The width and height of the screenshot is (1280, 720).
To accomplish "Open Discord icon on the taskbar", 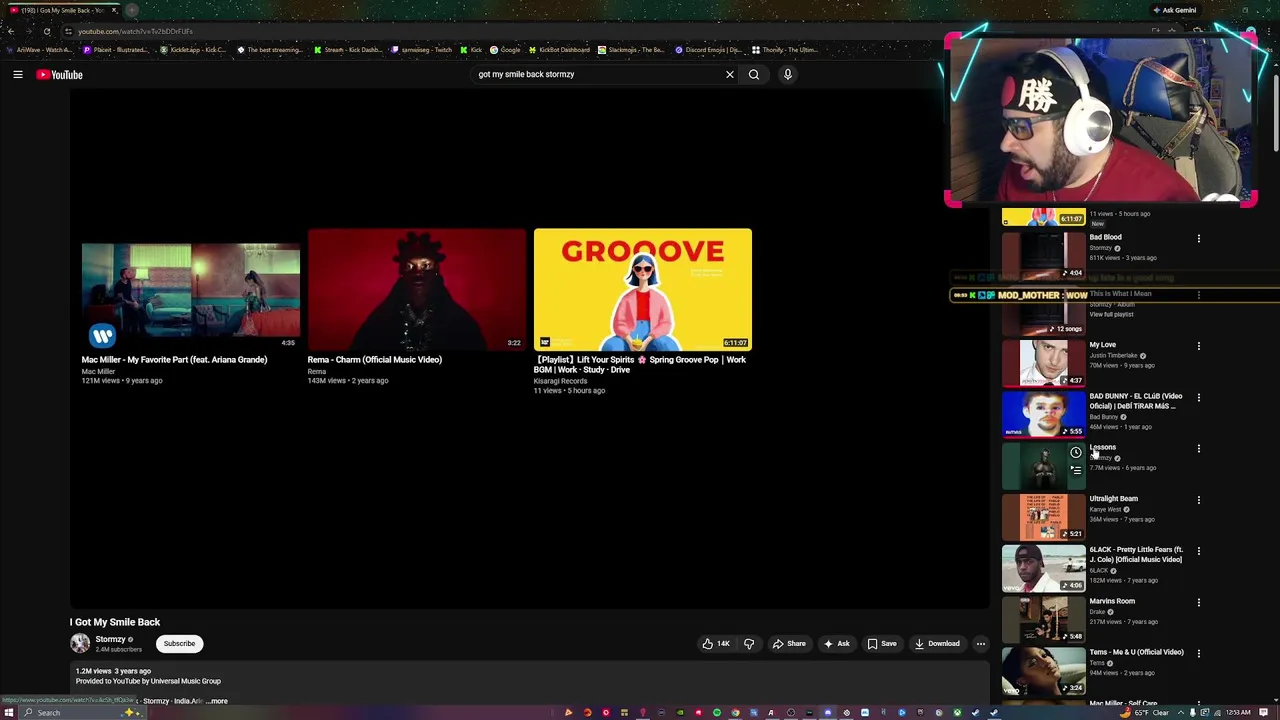I will pos(827,713).
